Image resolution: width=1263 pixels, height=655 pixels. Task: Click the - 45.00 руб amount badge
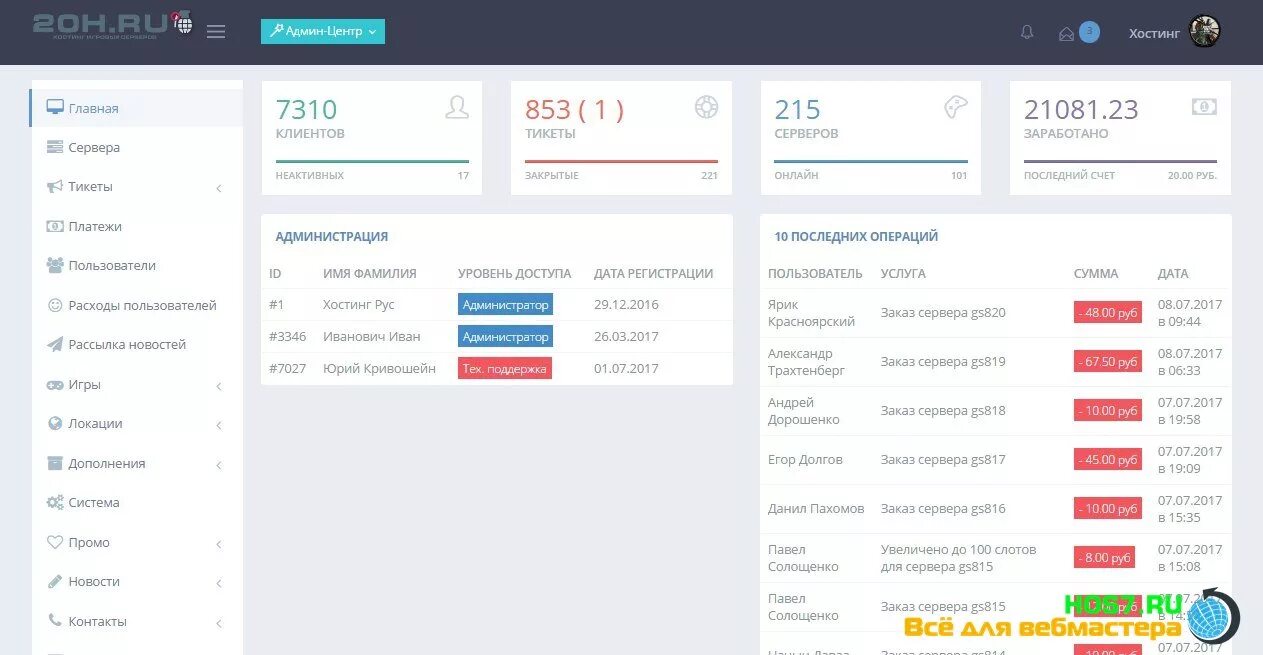(1108, 460)
